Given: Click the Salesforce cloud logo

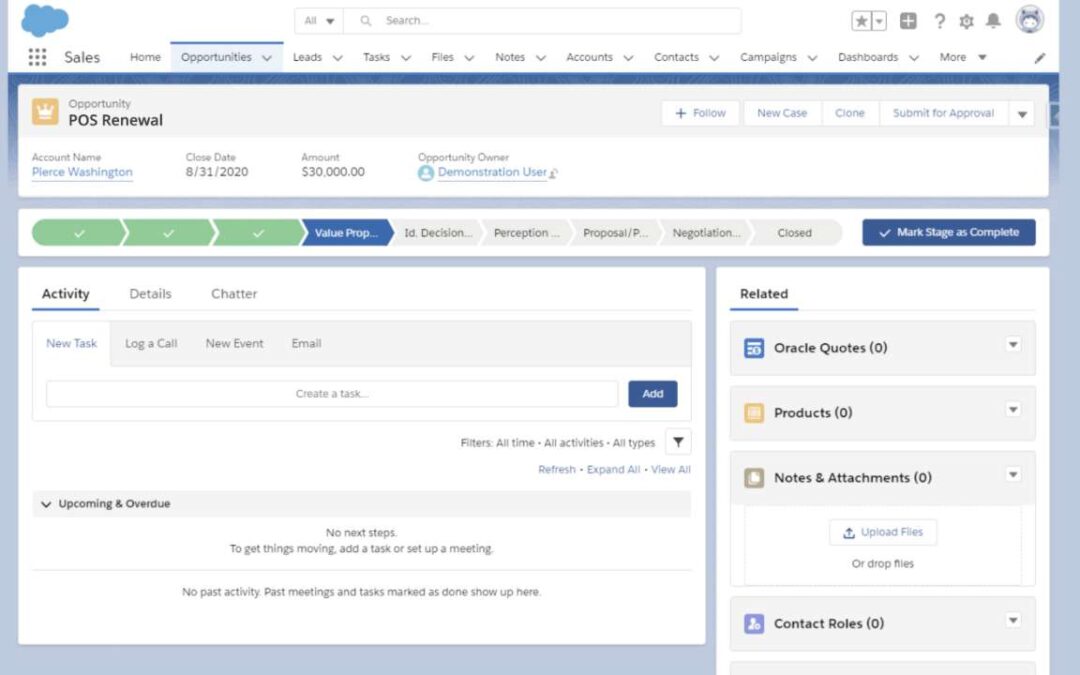Looking at the screenshot, I should 45,20.
